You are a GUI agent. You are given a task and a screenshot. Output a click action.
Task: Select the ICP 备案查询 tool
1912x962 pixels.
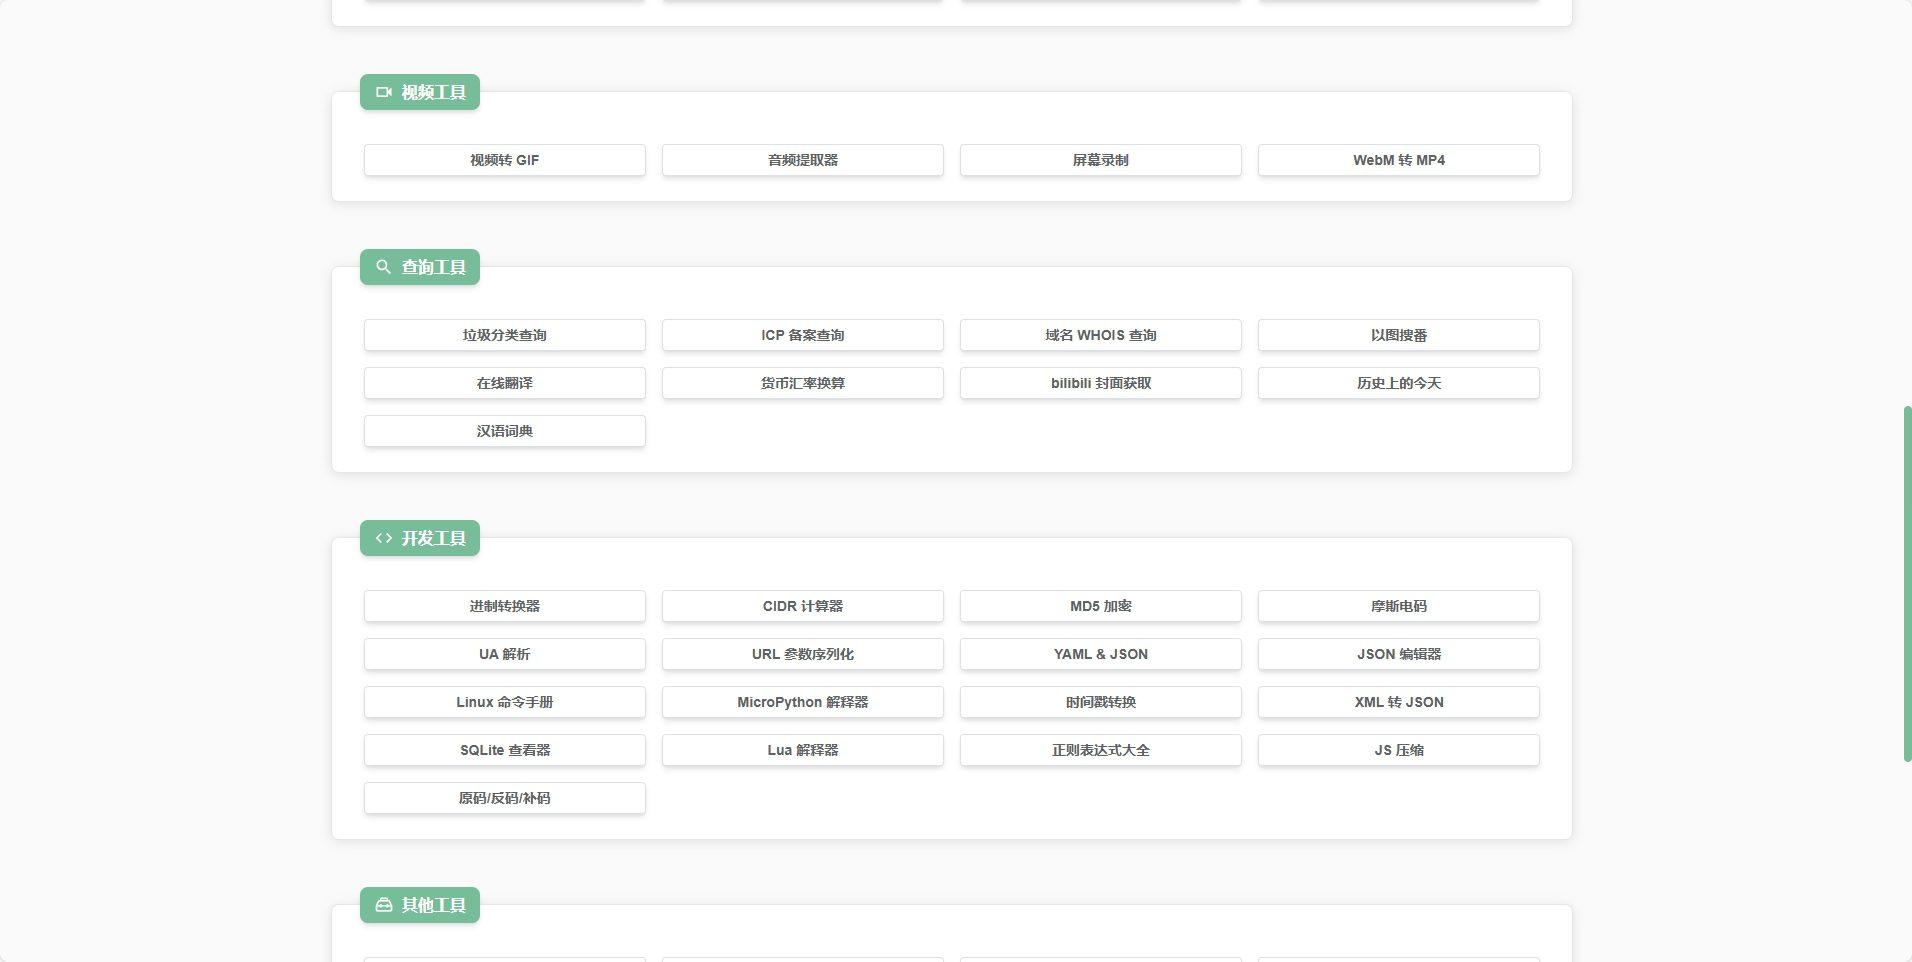[802, 335]
